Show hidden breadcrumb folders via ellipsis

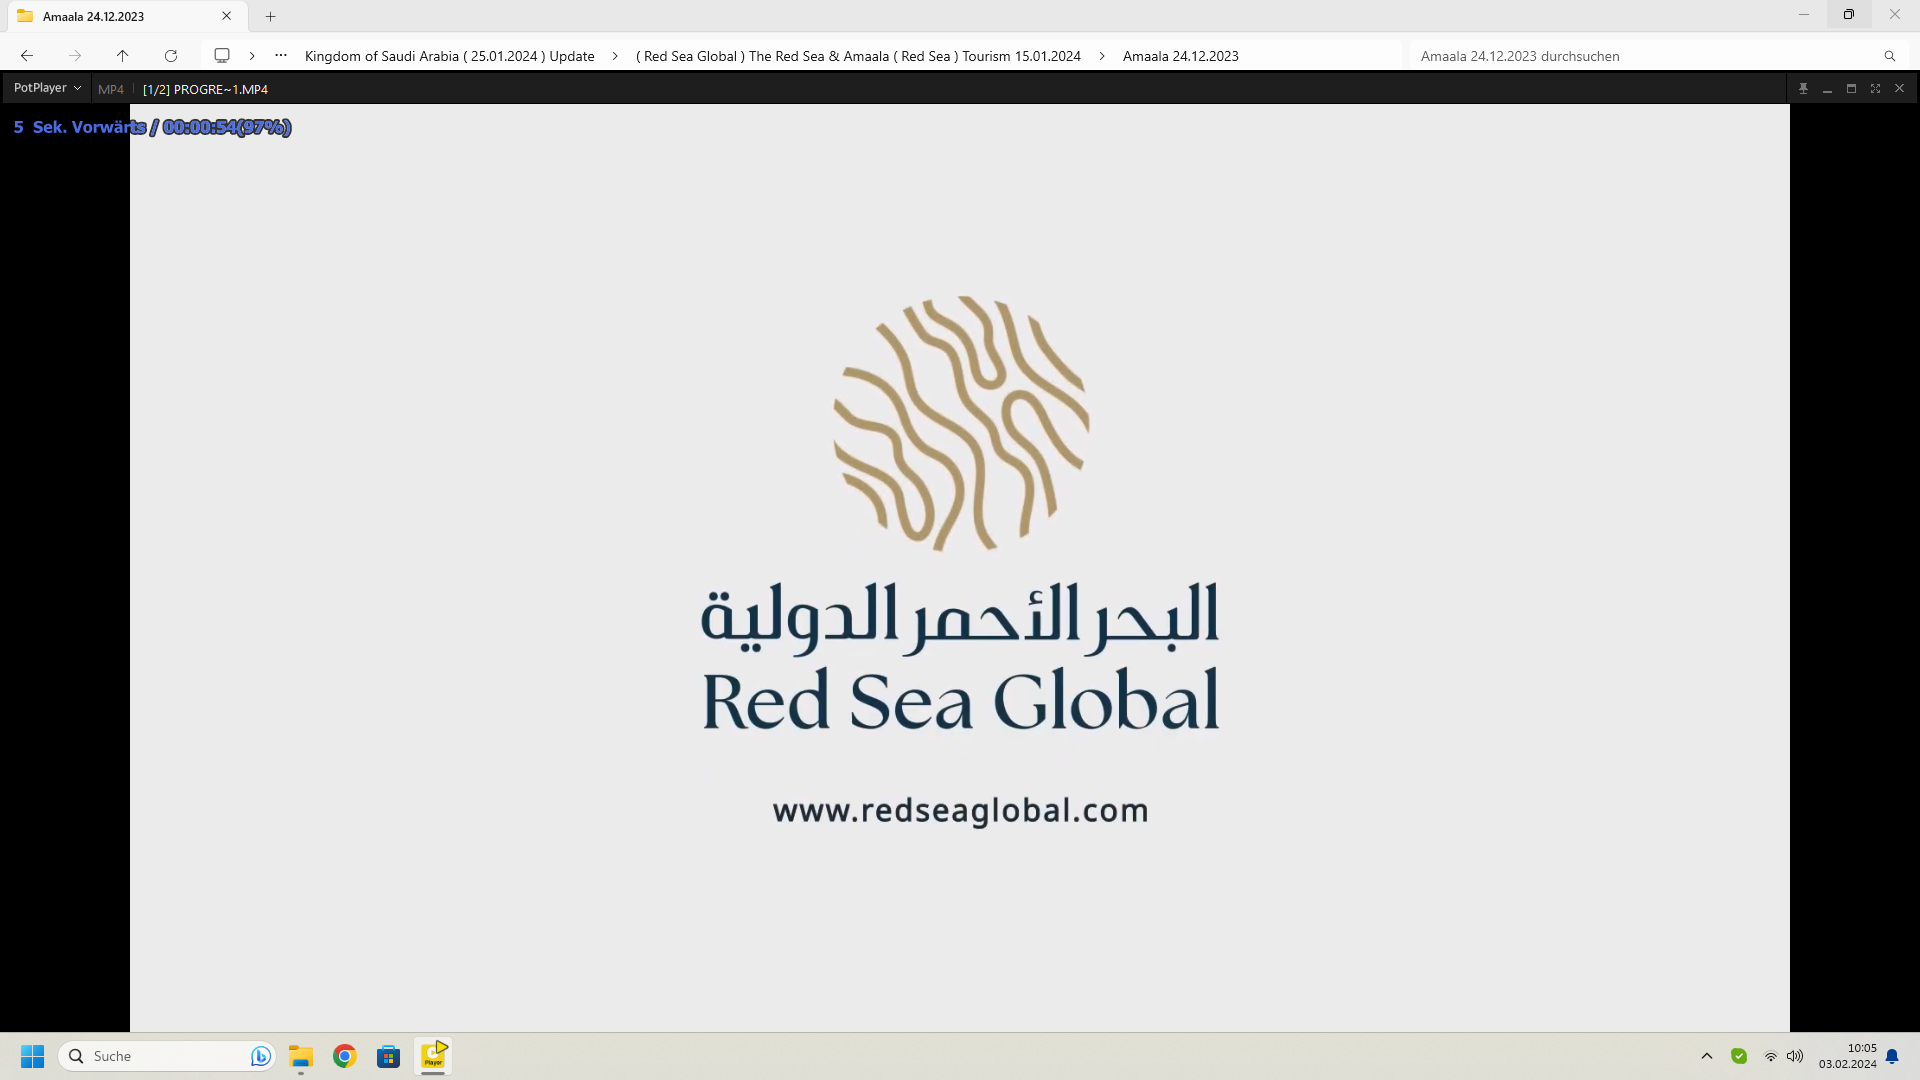[281, 56]
